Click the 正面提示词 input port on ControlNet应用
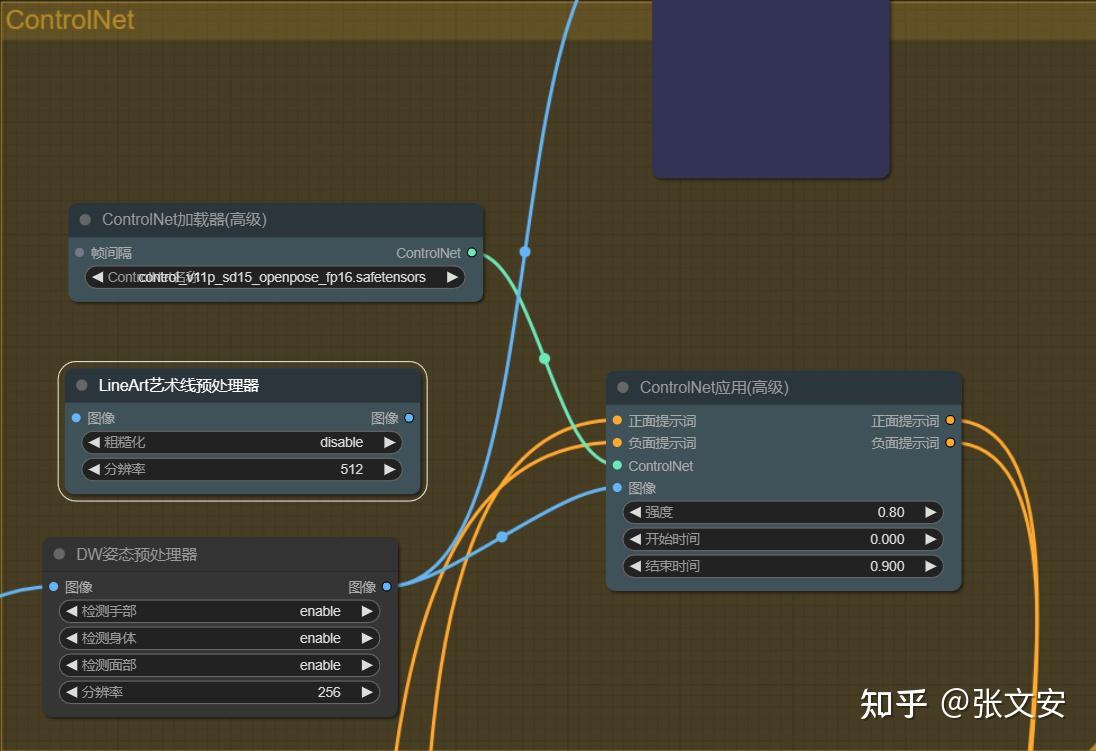Image resolution: width=1096 pixels, height=751 pixels. (618, 421)
